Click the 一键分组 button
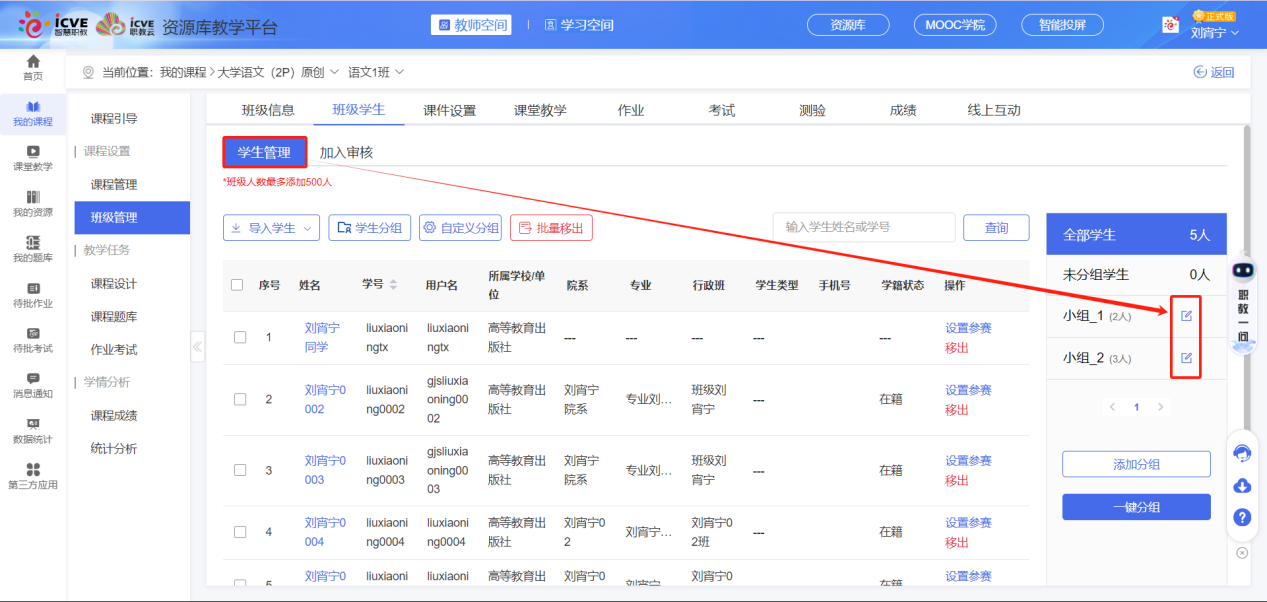The height and width of the screenshot is (602, 1267). coord(1136,507)
